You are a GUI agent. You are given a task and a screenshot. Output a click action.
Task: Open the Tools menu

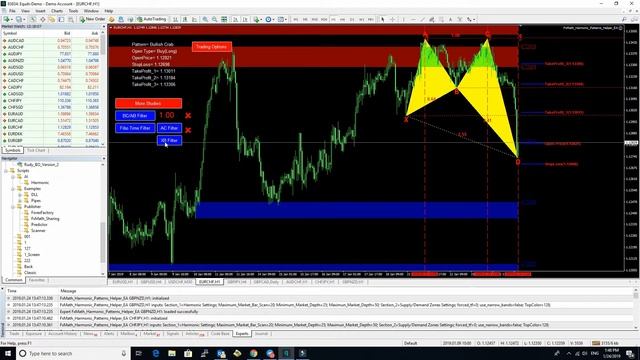(73, 11)
